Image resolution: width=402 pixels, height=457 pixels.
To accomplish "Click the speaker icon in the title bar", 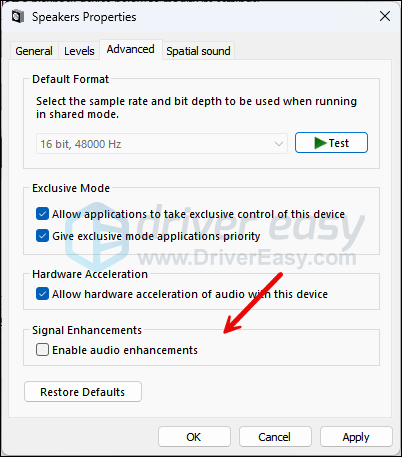I will tap(18, 16).
